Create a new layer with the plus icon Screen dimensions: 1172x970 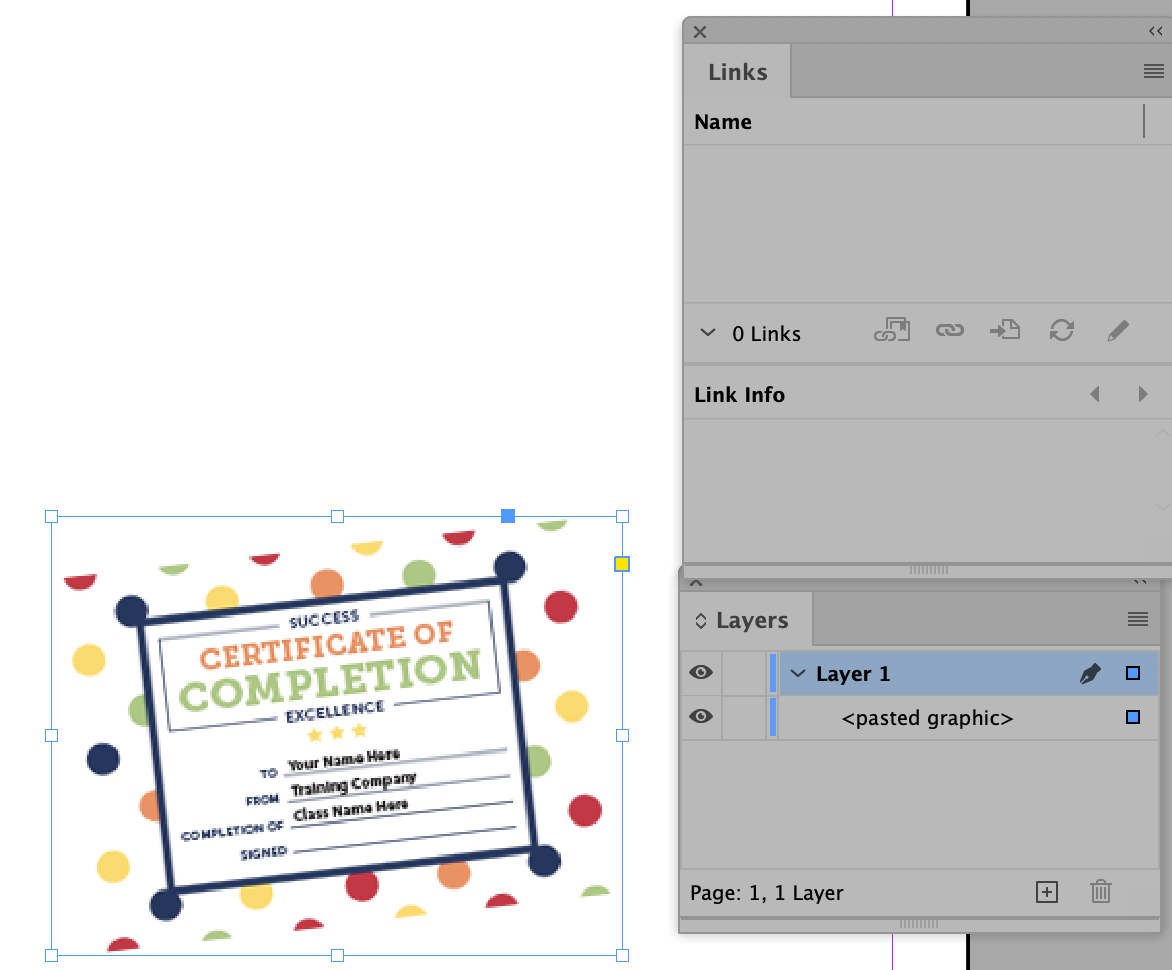[1046, 891]
